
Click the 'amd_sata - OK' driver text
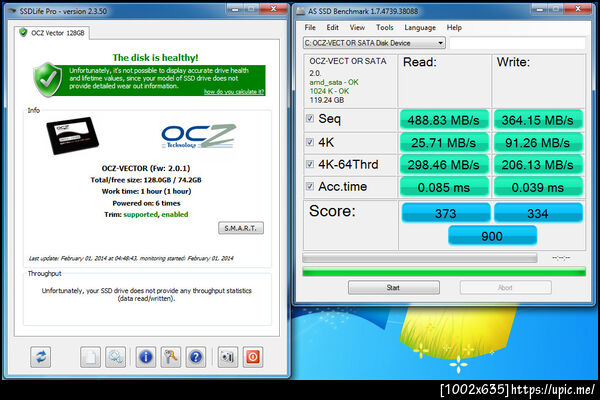(x=334, y=82)
